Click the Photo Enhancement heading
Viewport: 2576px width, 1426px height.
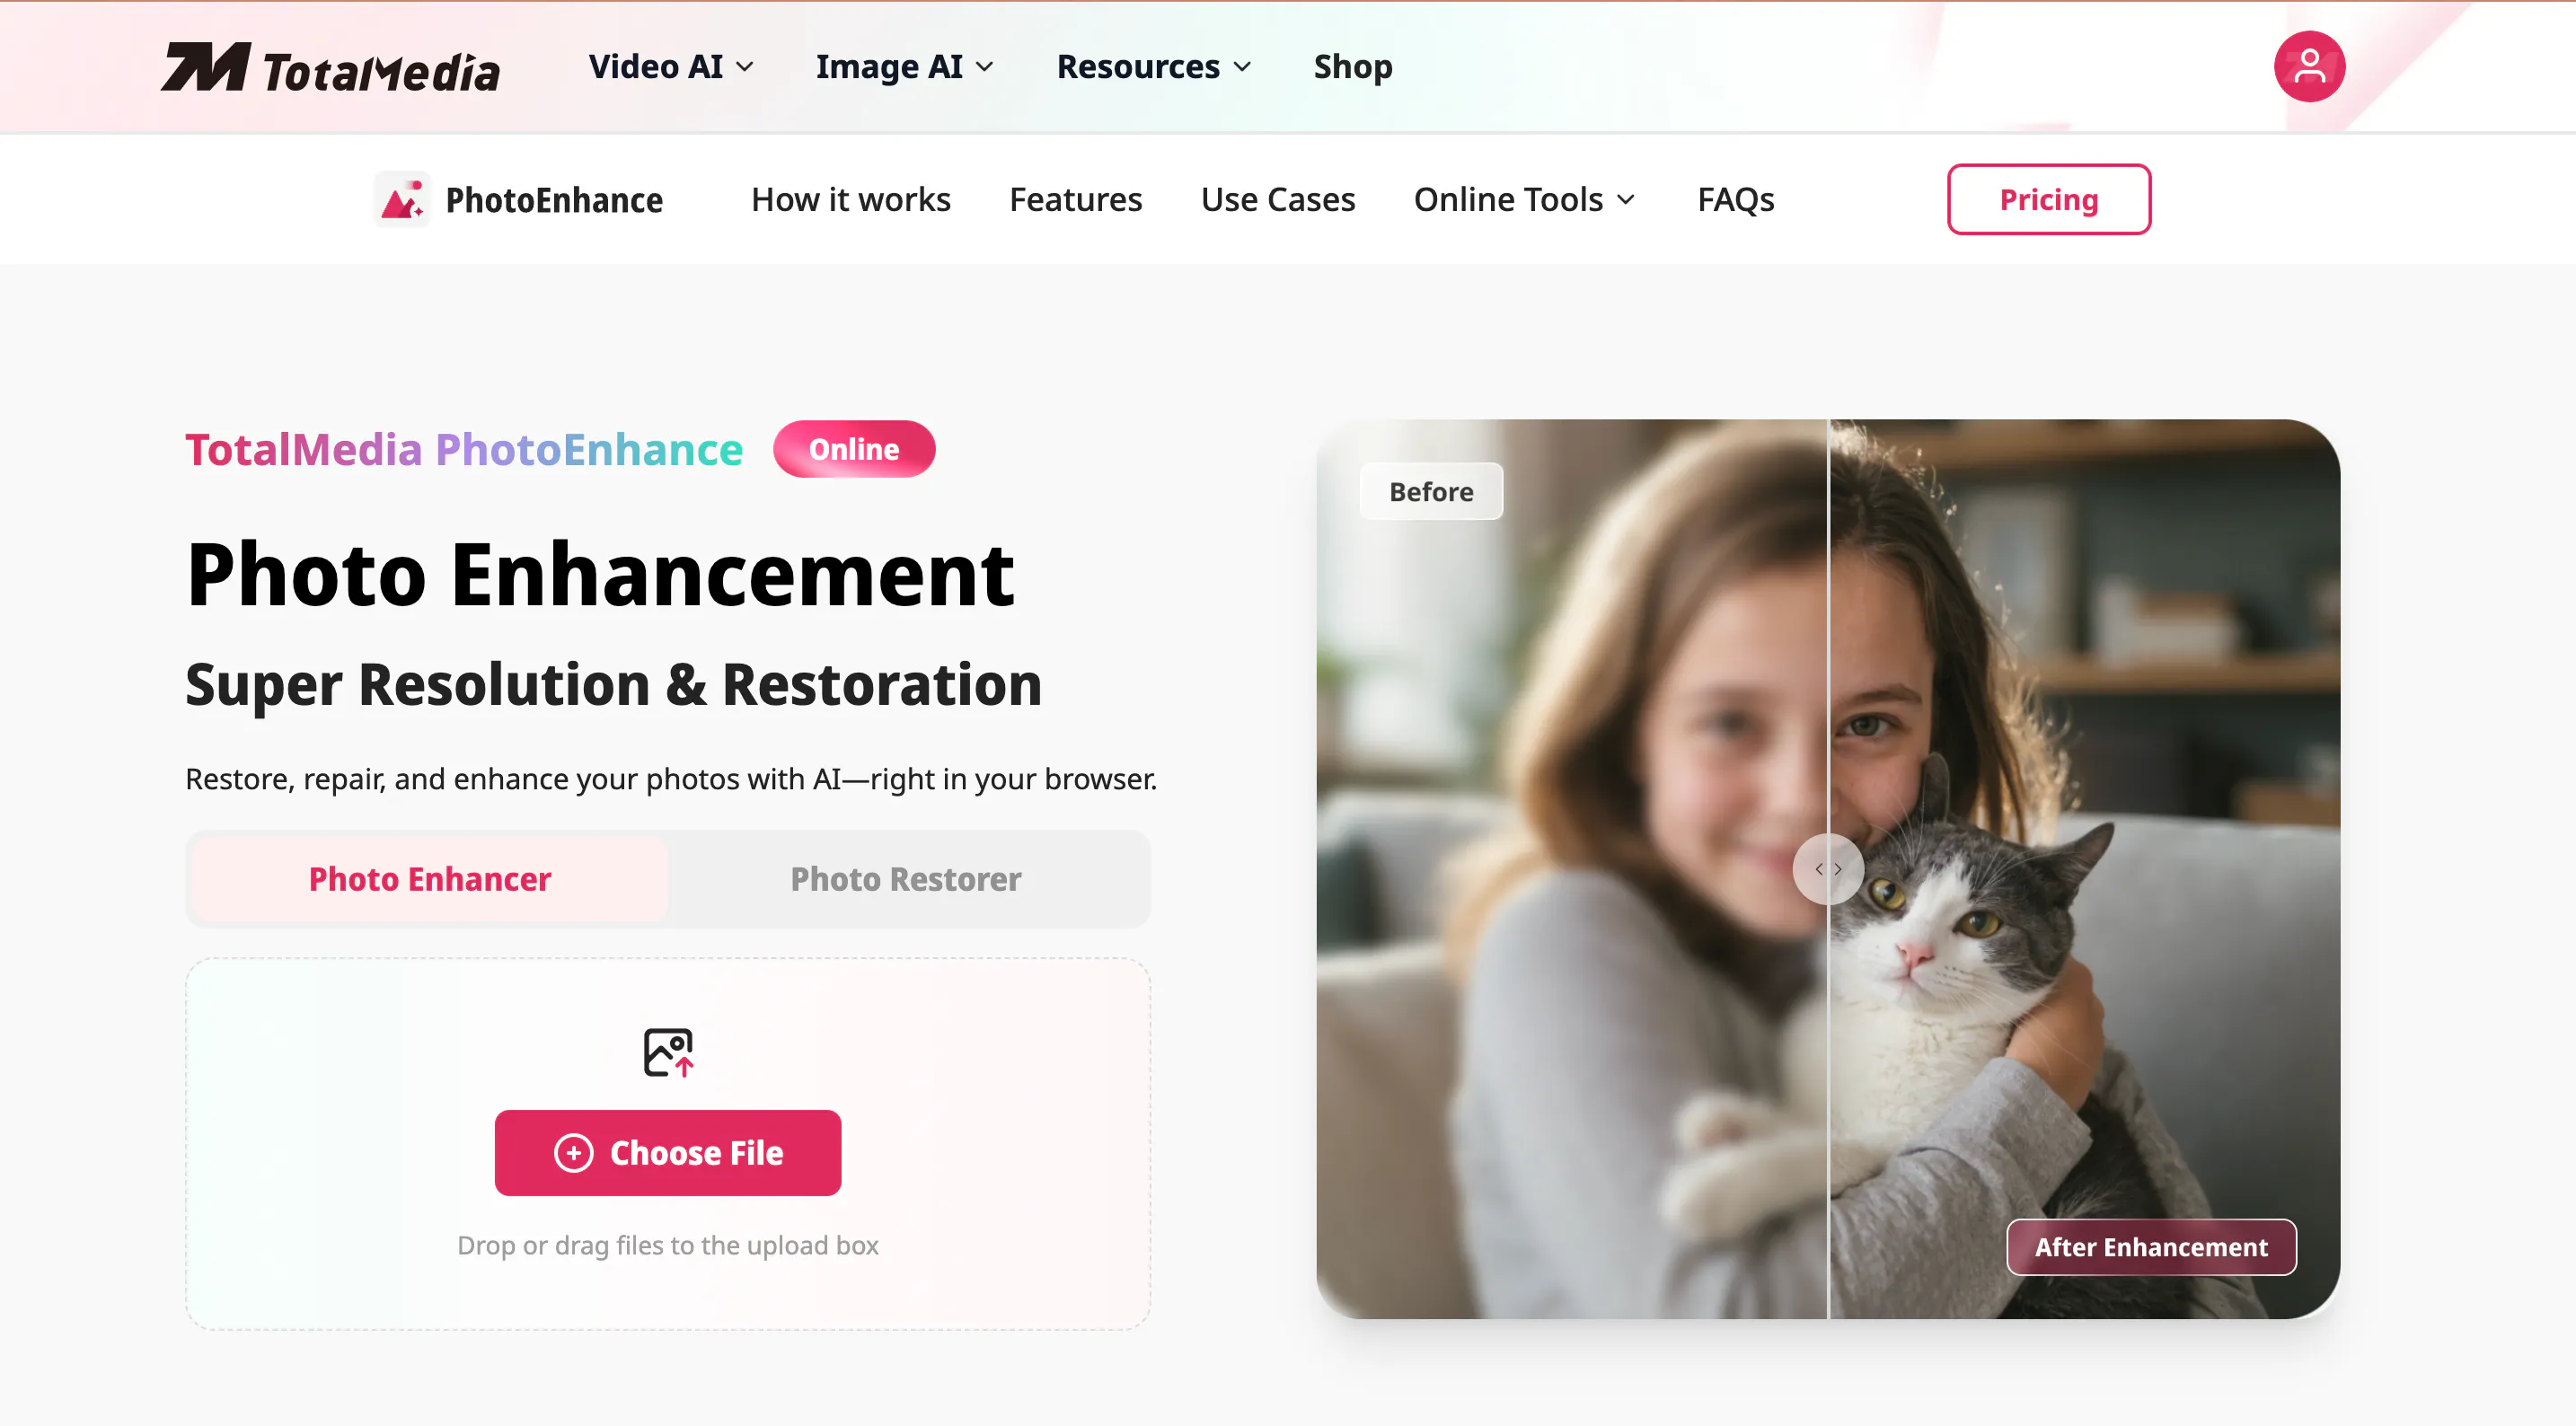click(600, 574)
